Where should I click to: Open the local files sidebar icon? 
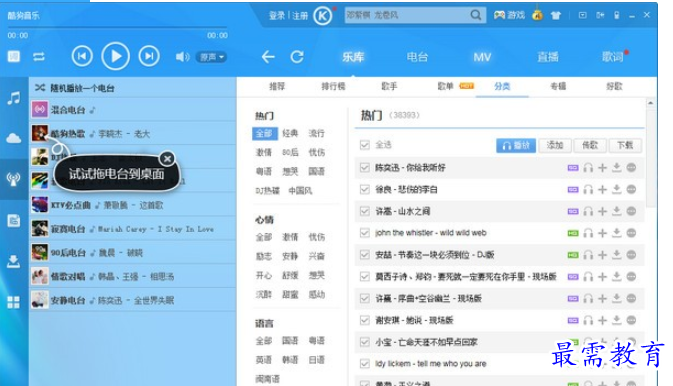click(14, 221)
